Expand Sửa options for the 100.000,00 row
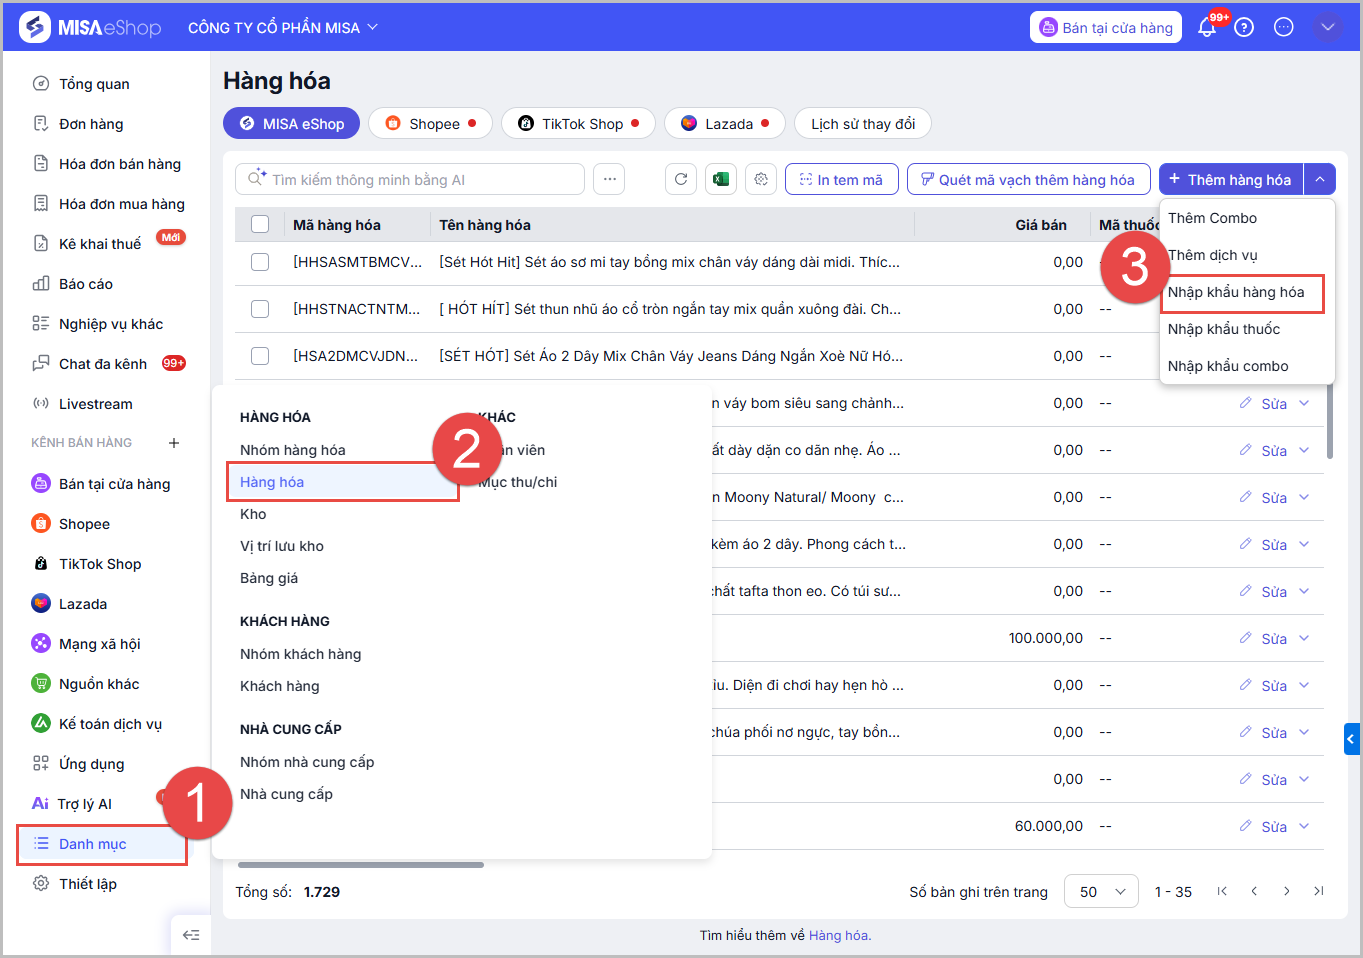 (1304, 638)
